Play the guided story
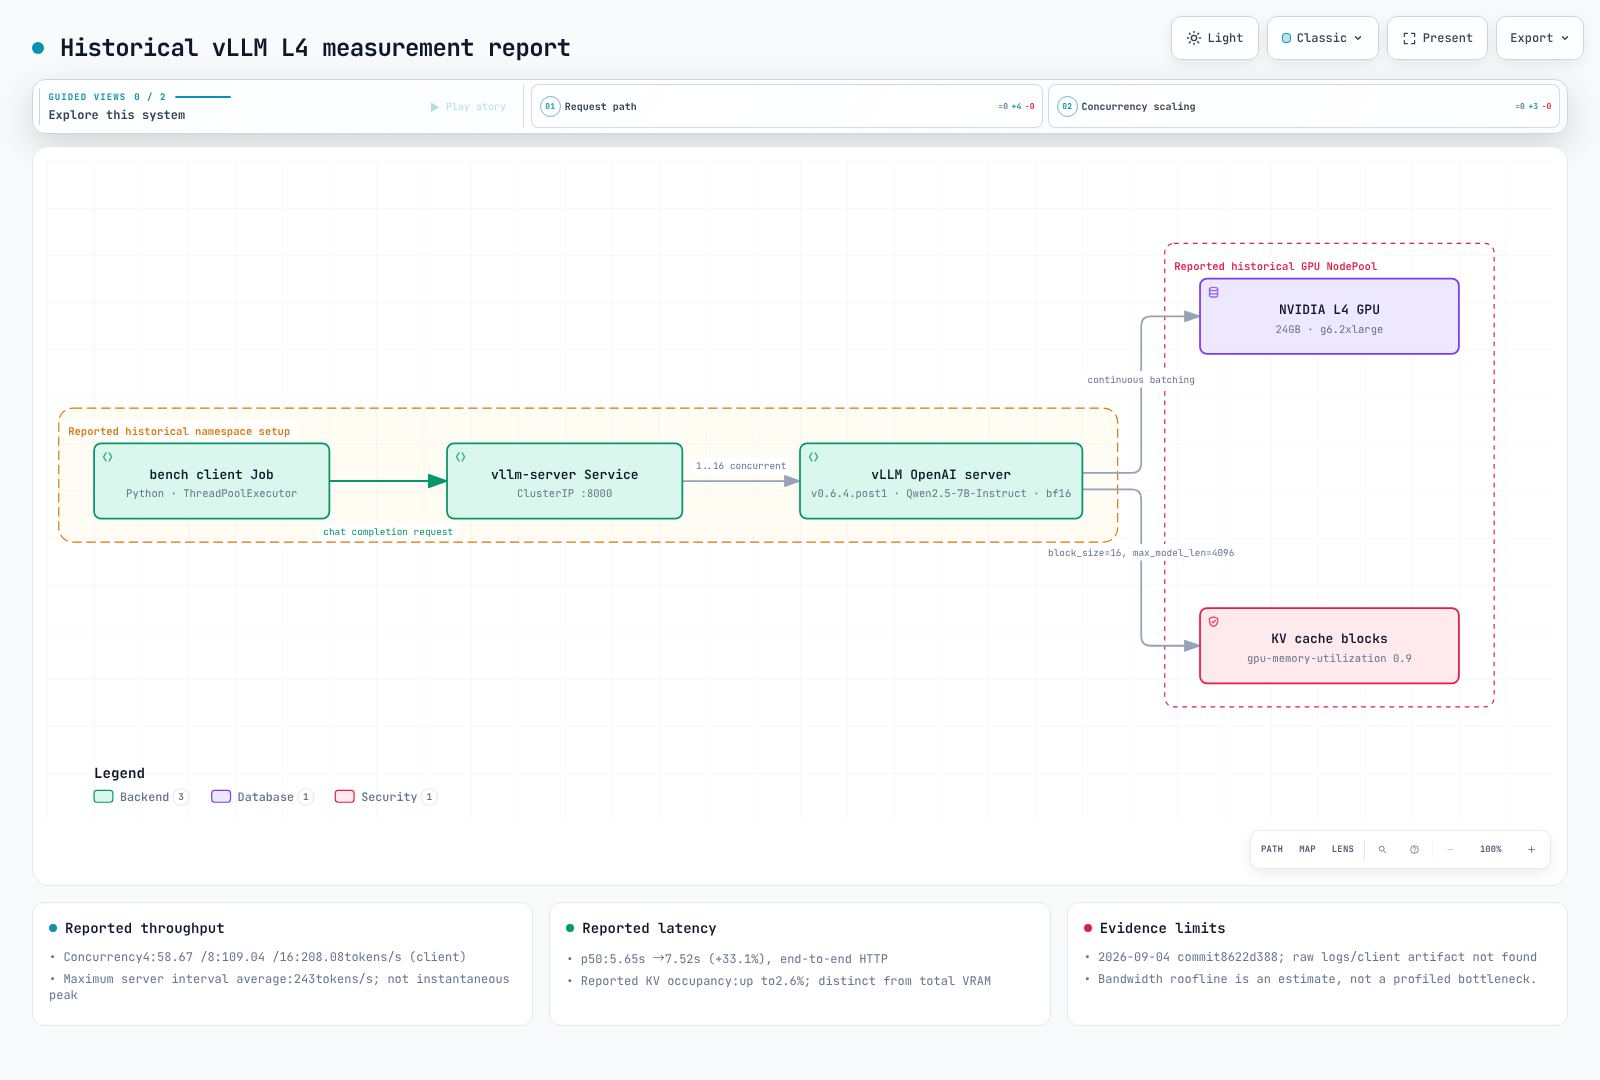This screenshot has height=1080, width=1600. (x=468, y=107)
